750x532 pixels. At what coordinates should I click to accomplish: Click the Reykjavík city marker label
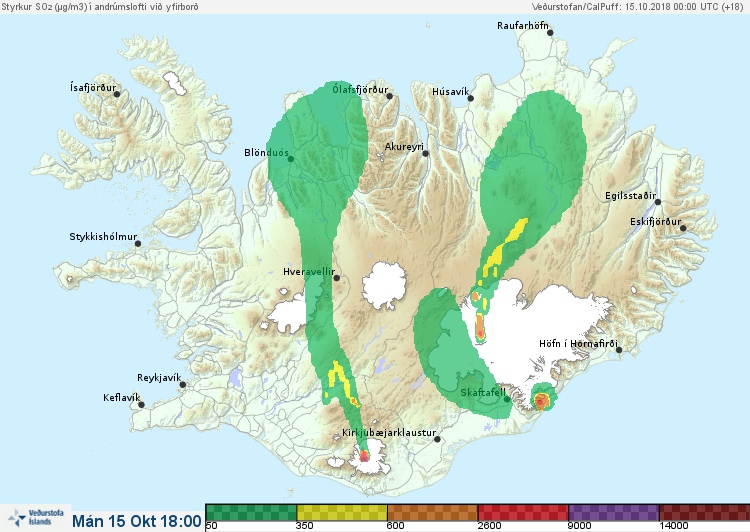click(x=159, y=378)
